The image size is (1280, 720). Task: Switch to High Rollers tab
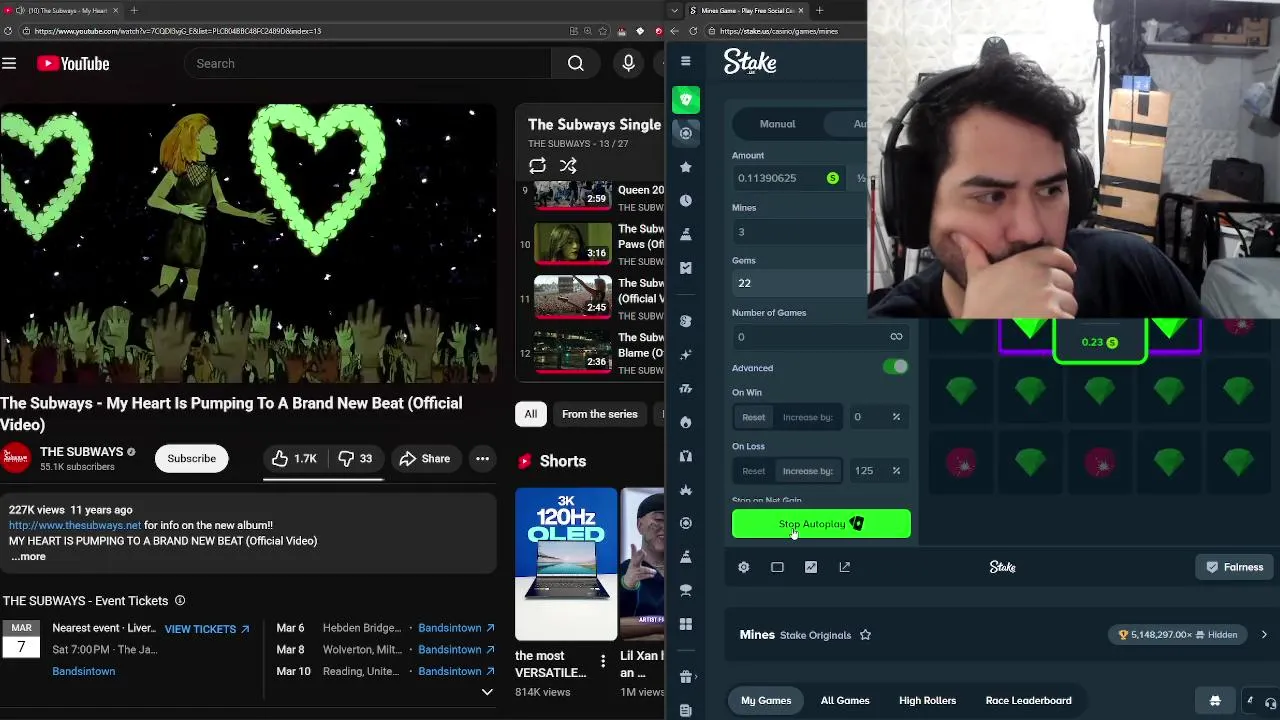pyautogui.click(x=927, y=701)
